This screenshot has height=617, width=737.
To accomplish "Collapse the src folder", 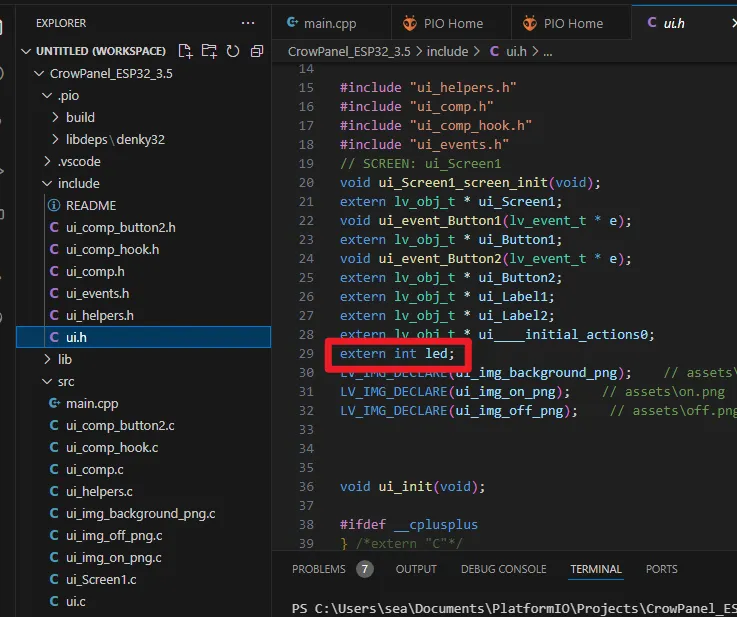I will coord(47,381).
